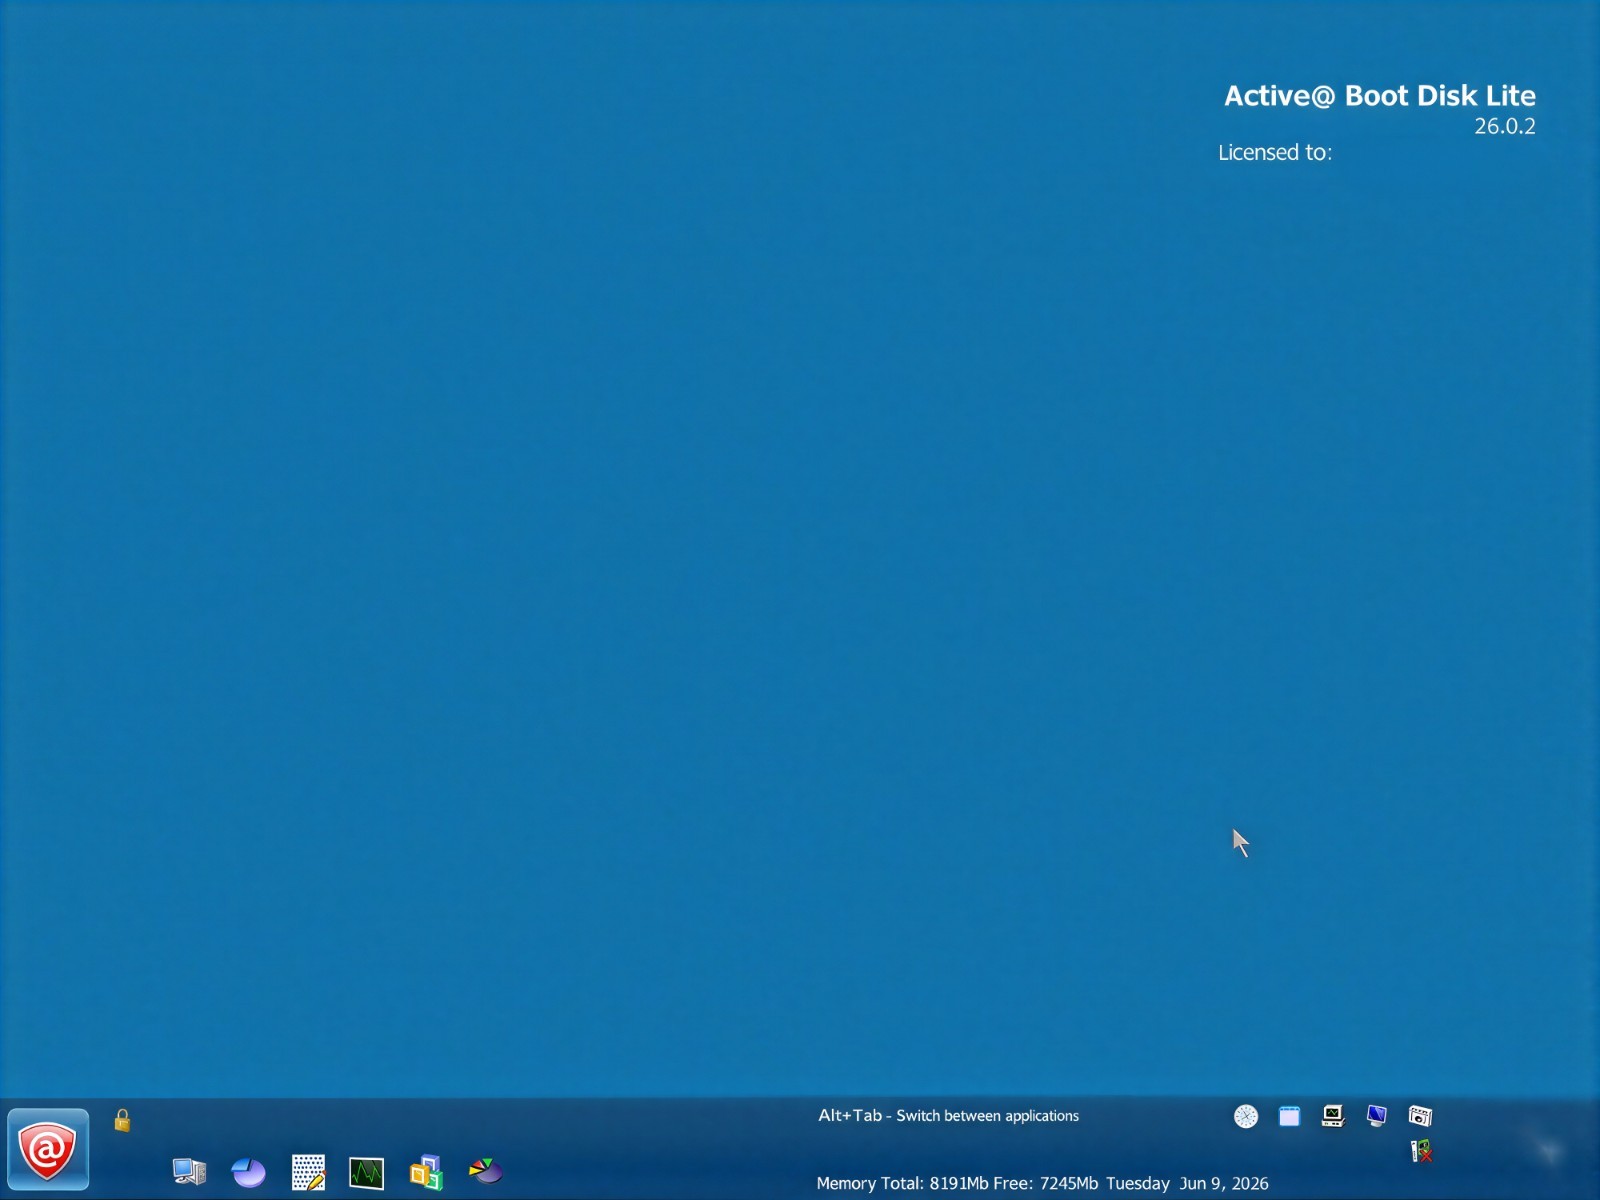Open the colored squares disk image icon
Image resolution: width=1600 pixels, height=1200 pixels.
[426, 1172]
